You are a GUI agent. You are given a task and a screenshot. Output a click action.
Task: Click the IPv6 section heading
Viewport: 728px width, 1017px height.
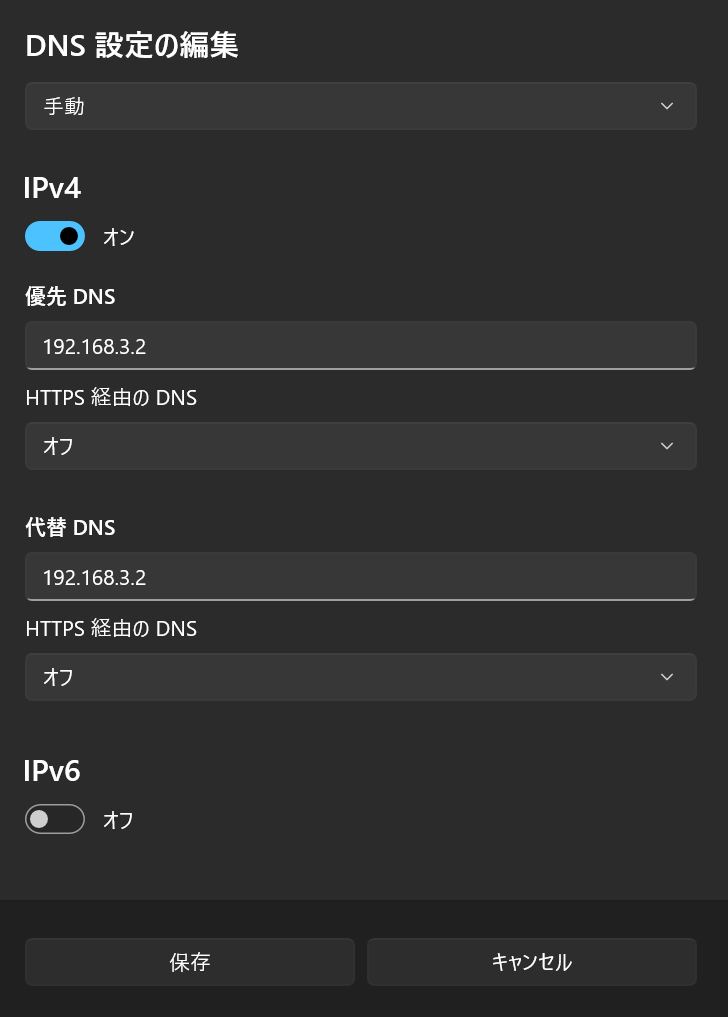coord(52,770)
